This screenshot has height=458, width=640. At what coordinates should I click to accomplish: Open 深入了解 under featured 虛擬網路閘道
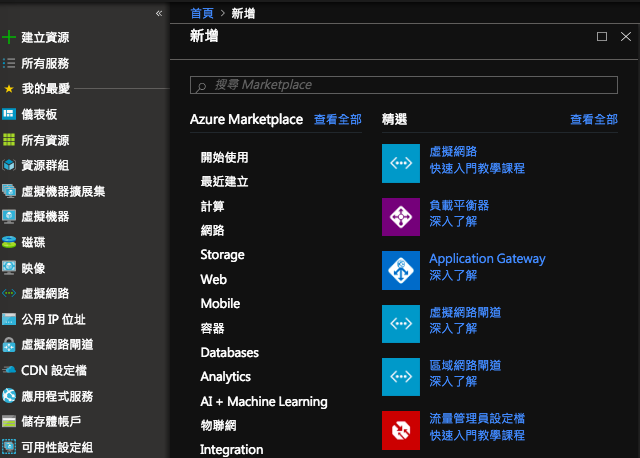(x=453, y=328)
